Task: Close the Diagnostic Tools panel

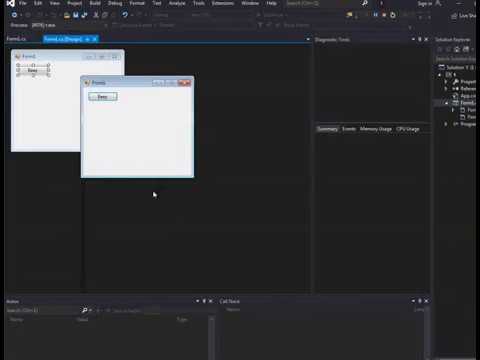Action: (x=426, y=39)
